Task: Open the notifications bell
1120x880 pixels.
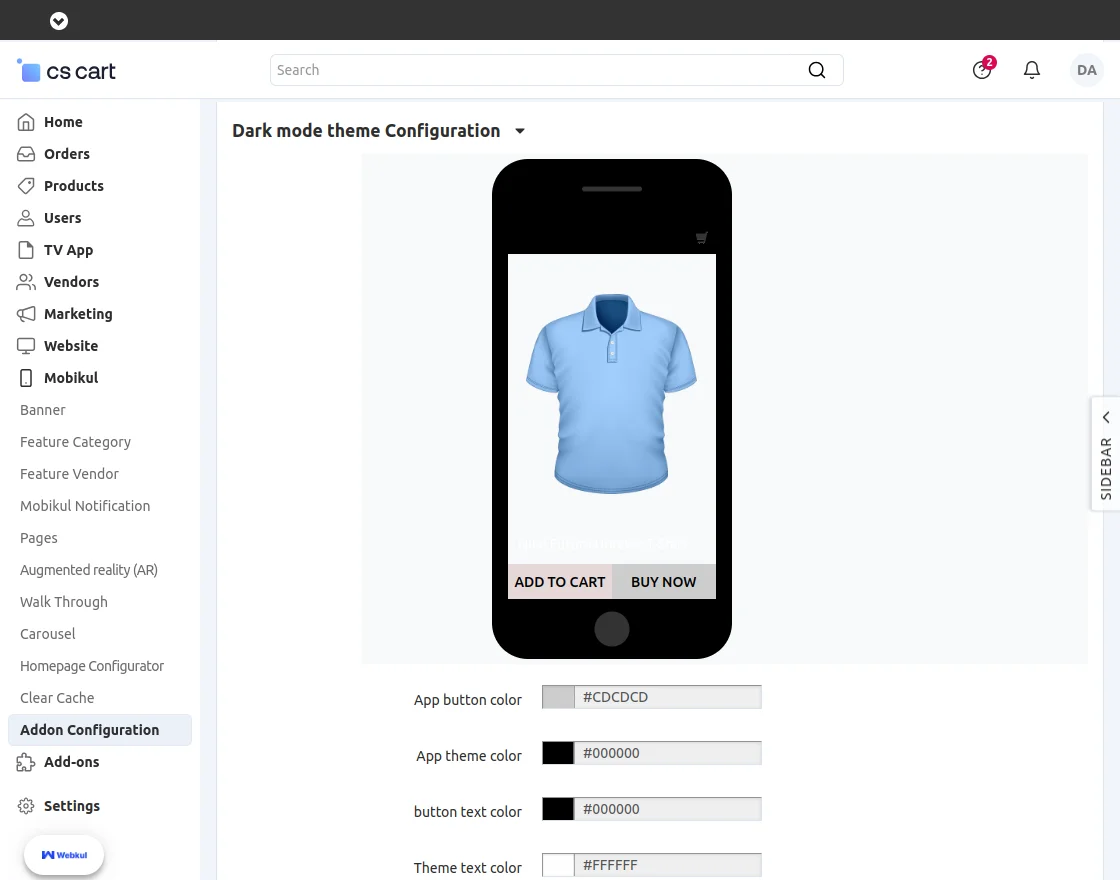Action: click(1032, 70)
